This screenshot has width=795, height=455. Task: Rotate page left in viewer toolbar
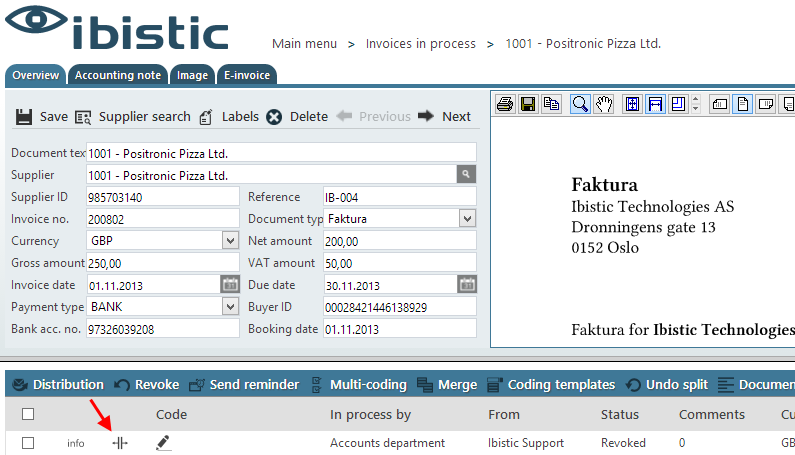click(719, 104)
